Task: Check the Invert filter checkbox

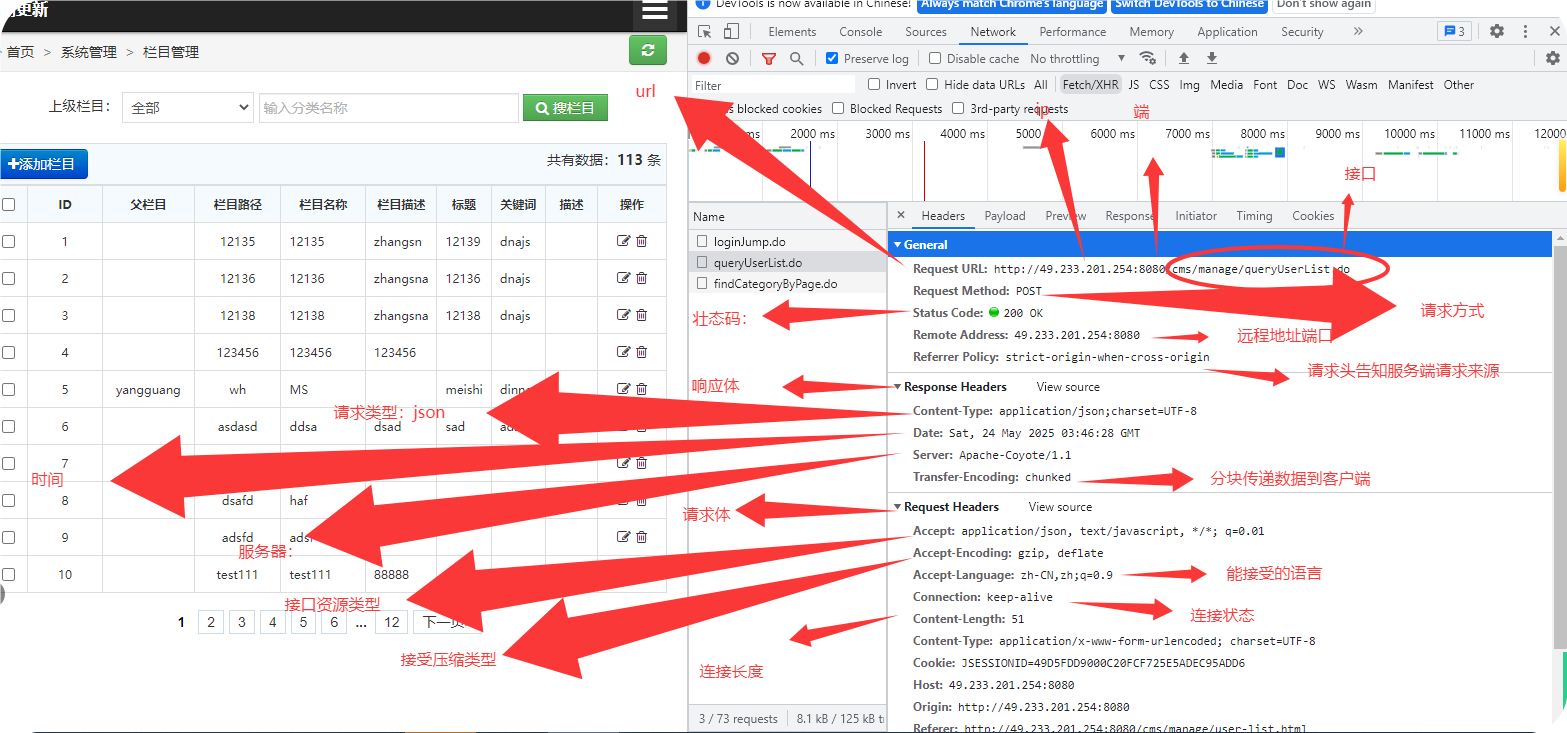Action: pos(874,84)
